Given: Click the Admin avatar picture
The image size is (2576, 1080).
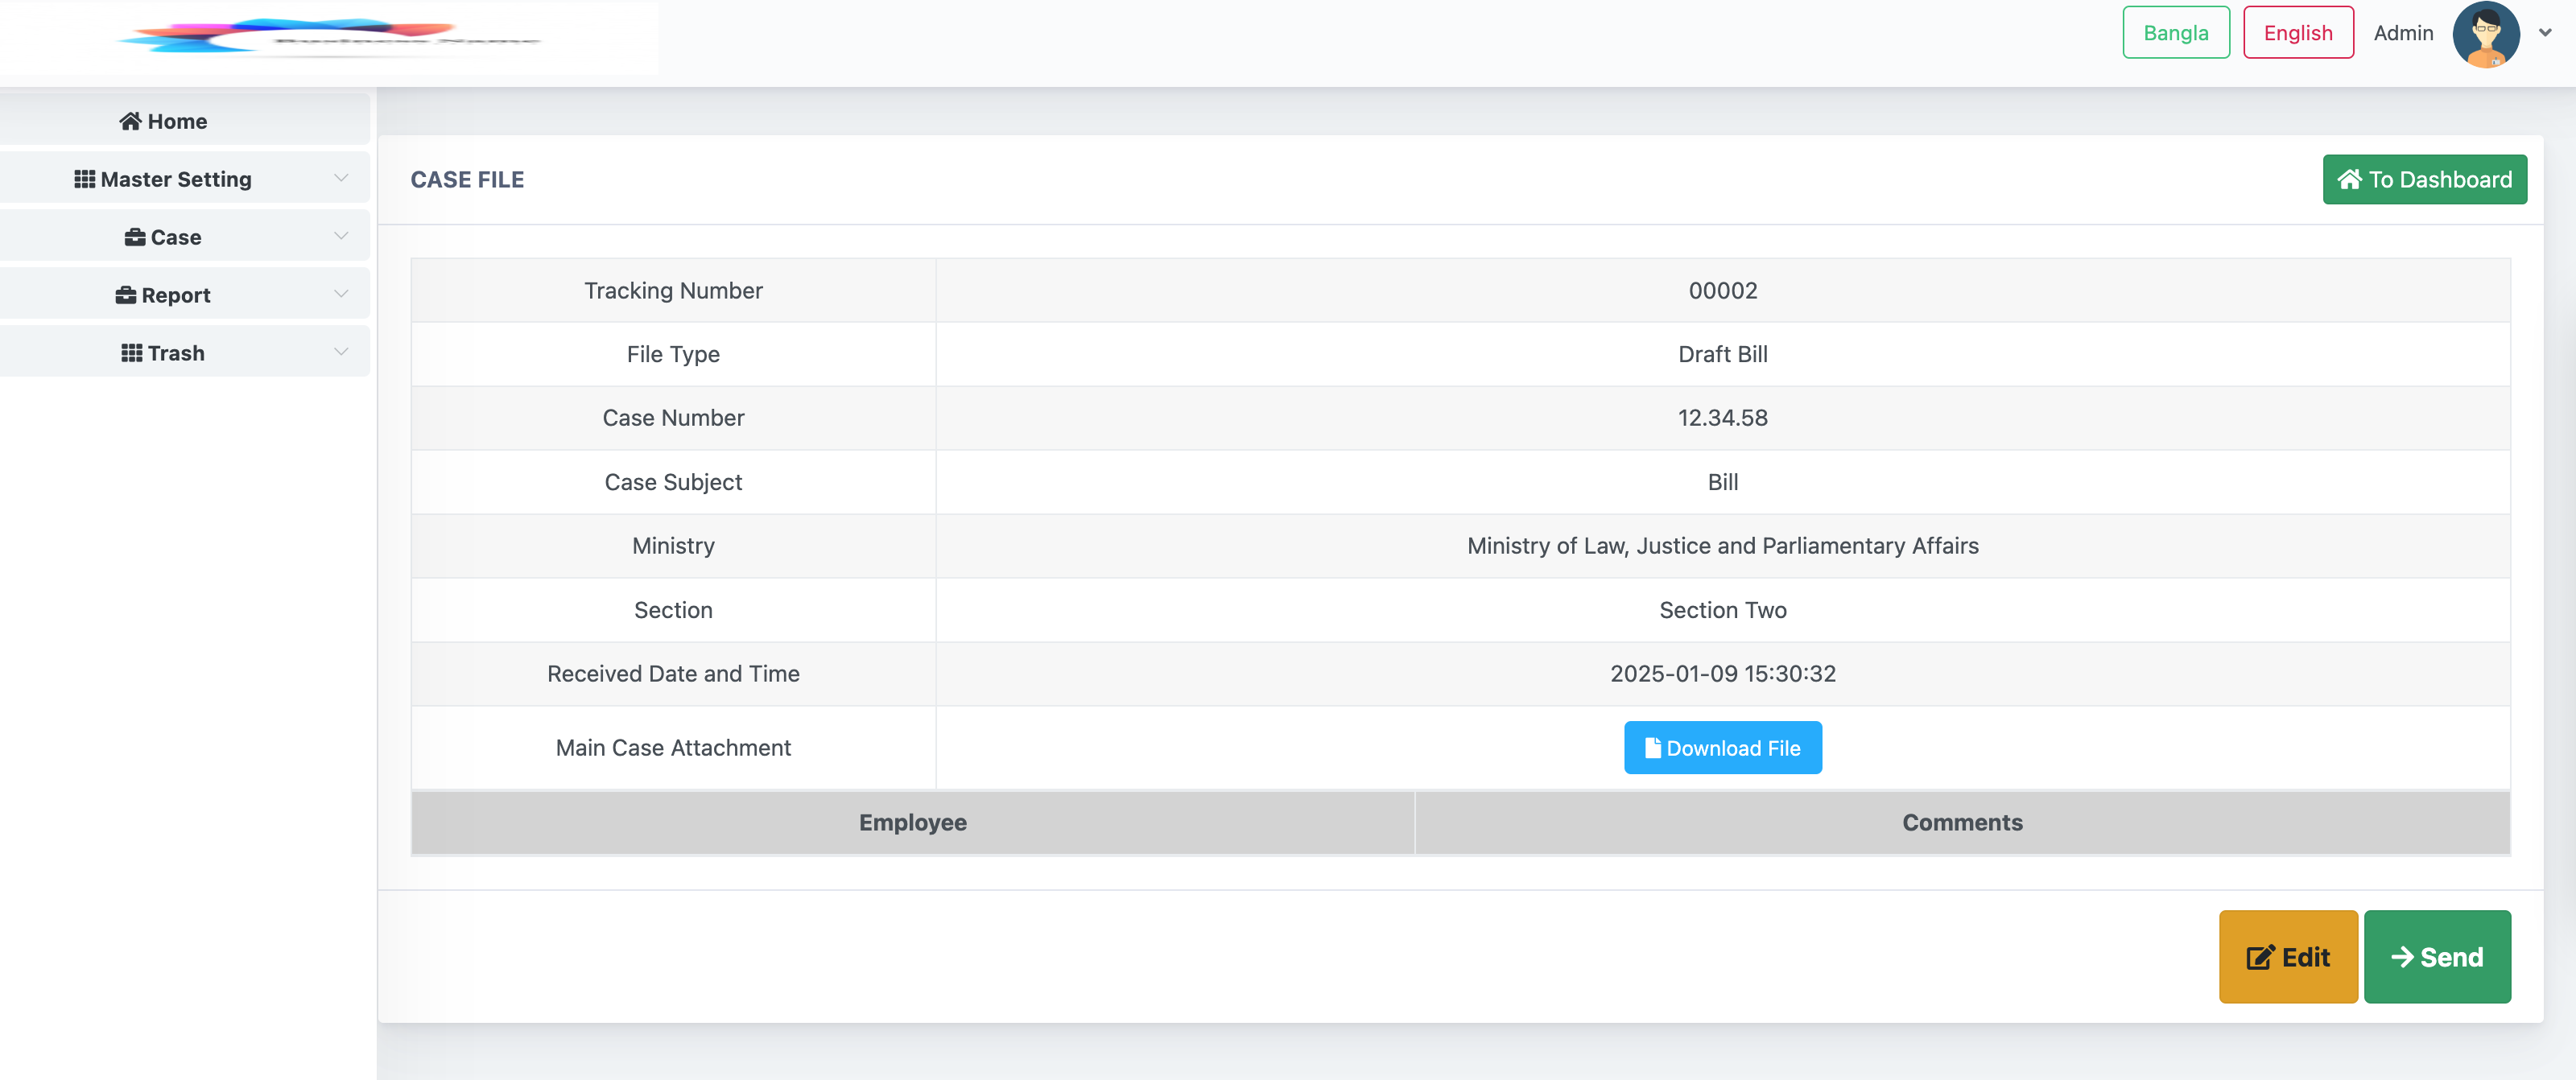Looking at the screenshot, I should pyautogui.click(x=2486, y=34).
